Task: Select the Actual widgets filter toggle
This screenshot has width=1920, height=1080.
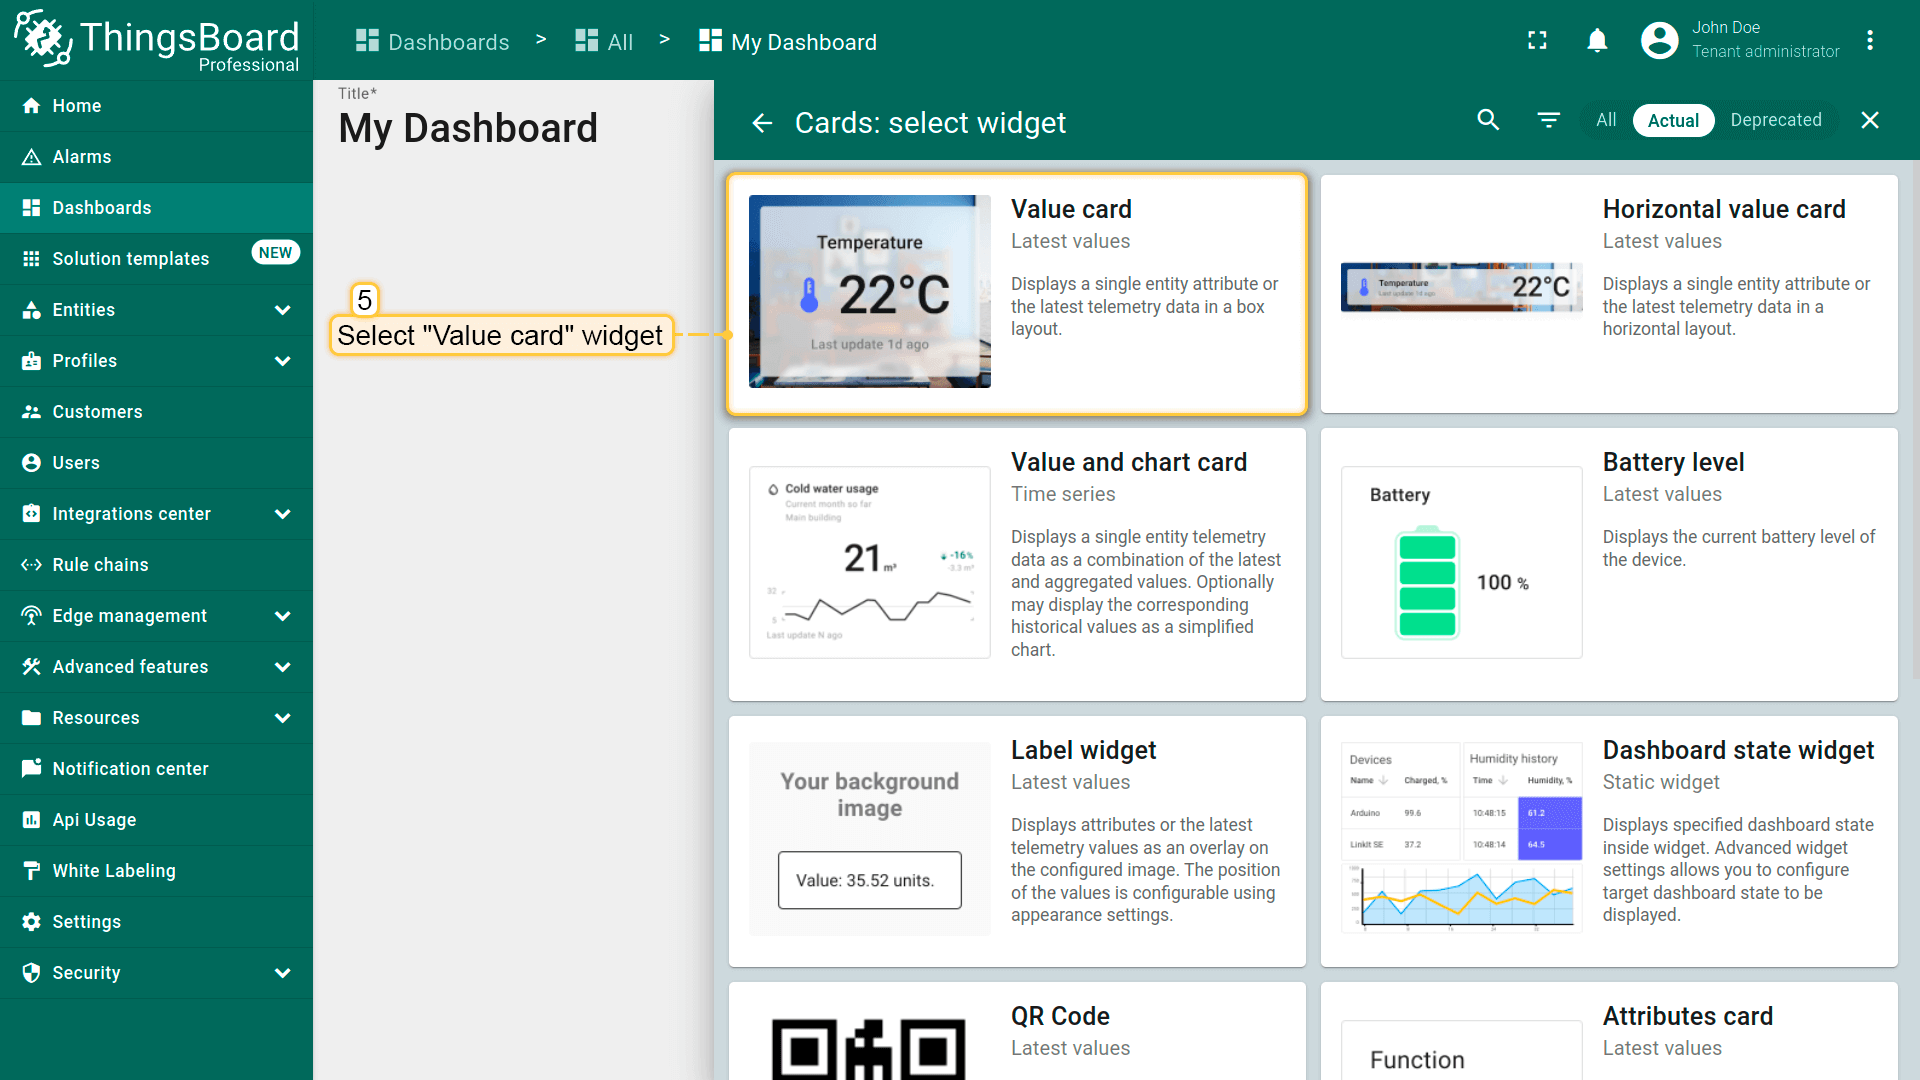Action: (x=1673, y=120)
